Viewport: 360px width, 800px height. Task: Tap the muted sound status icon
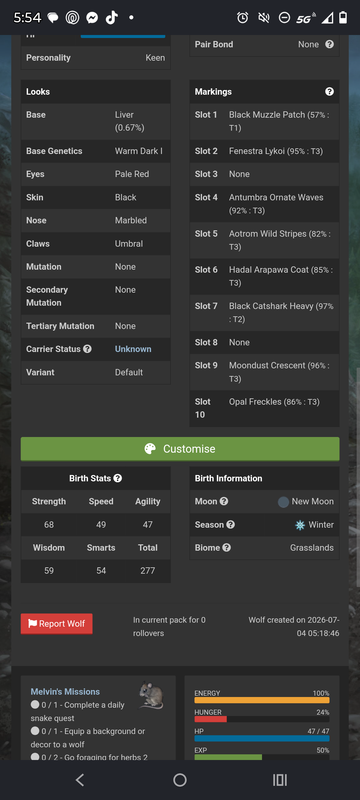(x=264, y=18)
